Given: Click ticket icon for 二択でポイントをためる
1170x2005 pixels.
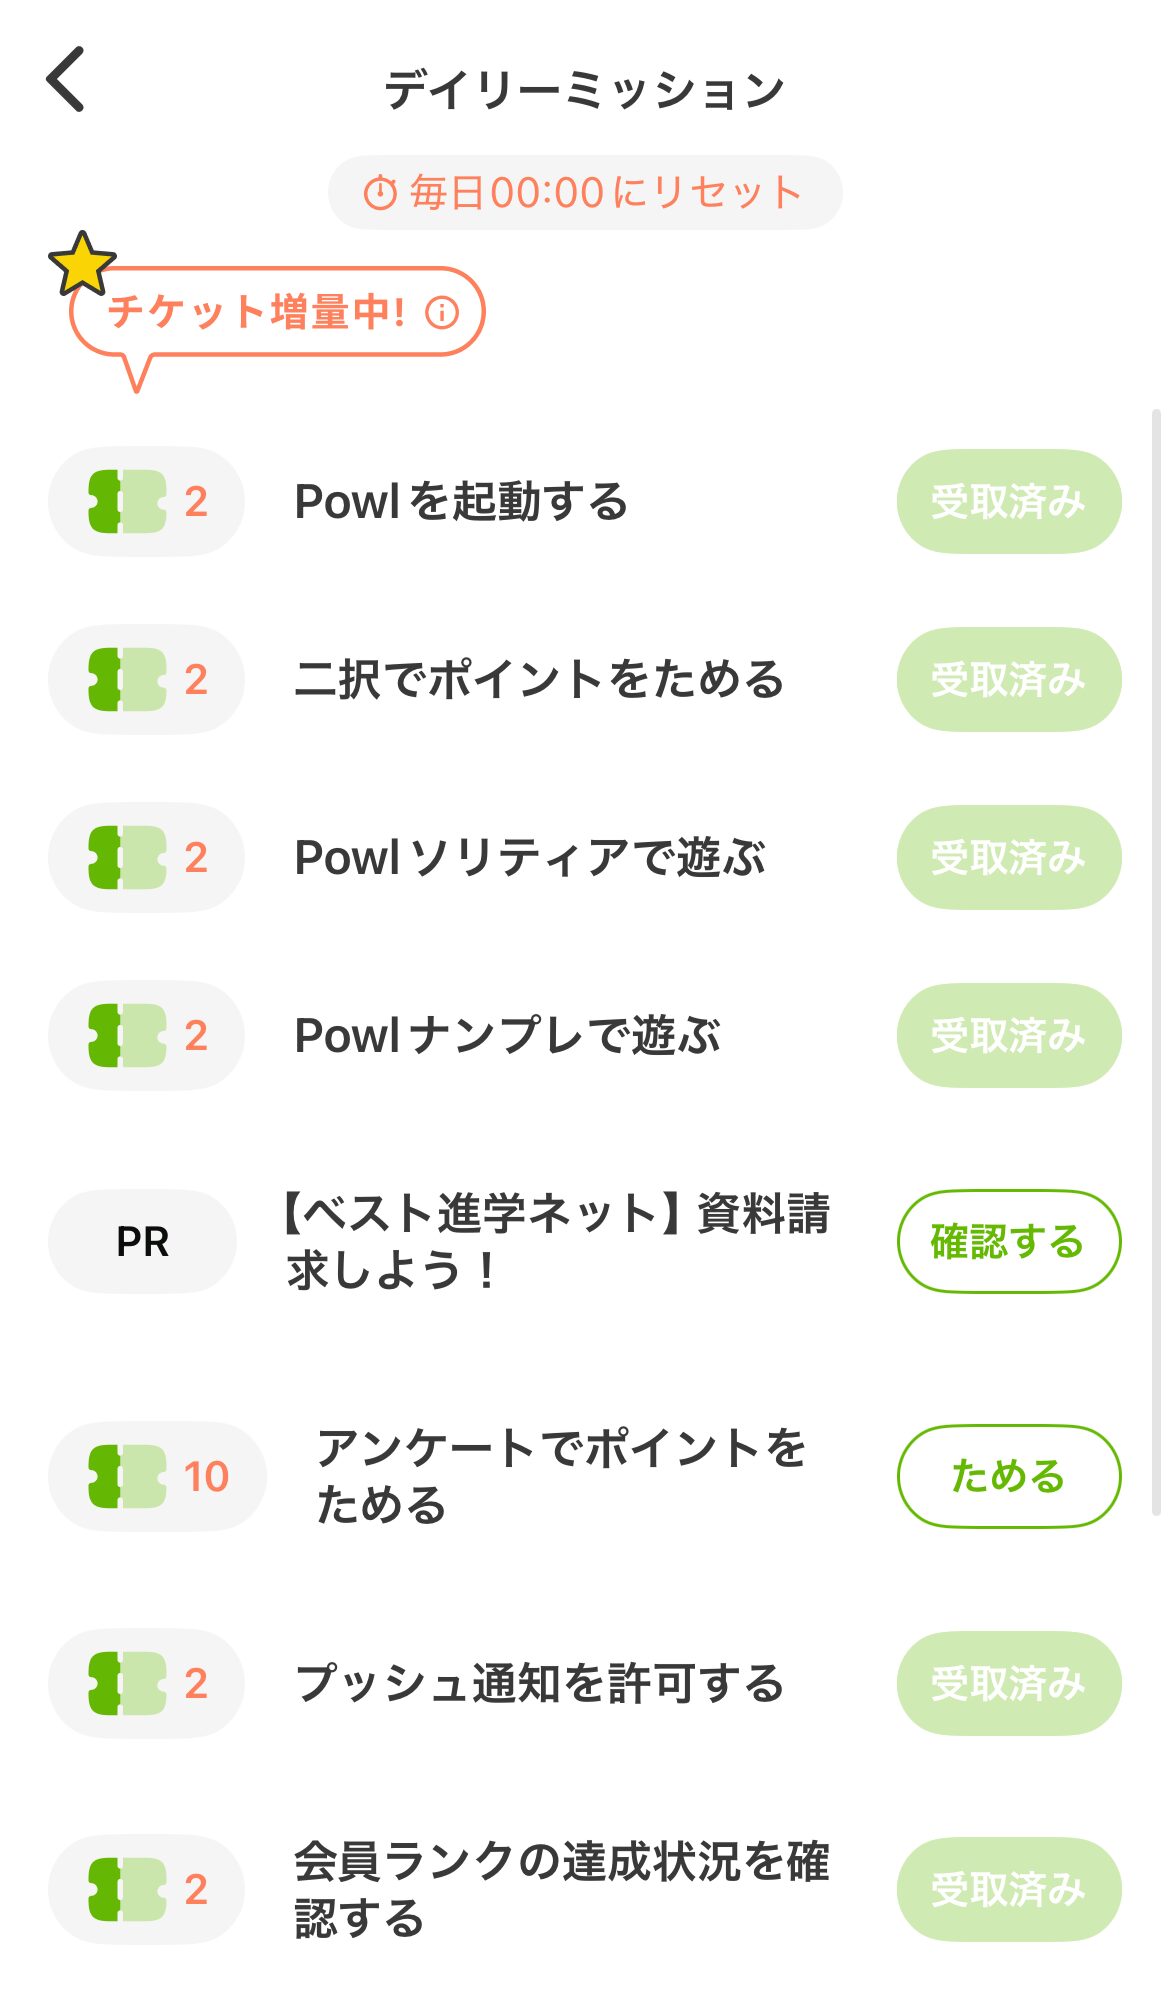Looking at the screenshot, I should point(127,679).
